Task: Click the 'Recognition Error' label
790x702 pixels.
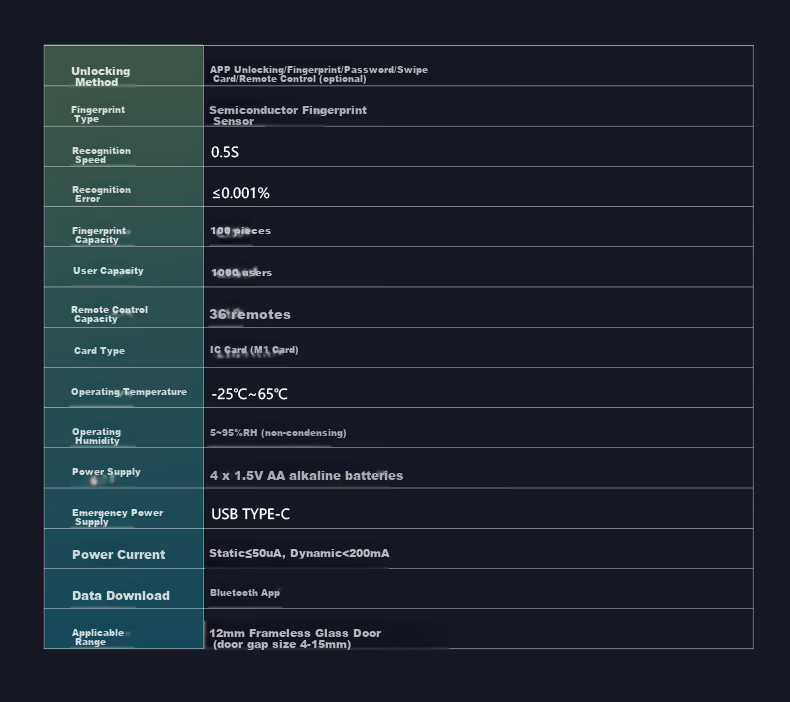Action: pos(101,194)
